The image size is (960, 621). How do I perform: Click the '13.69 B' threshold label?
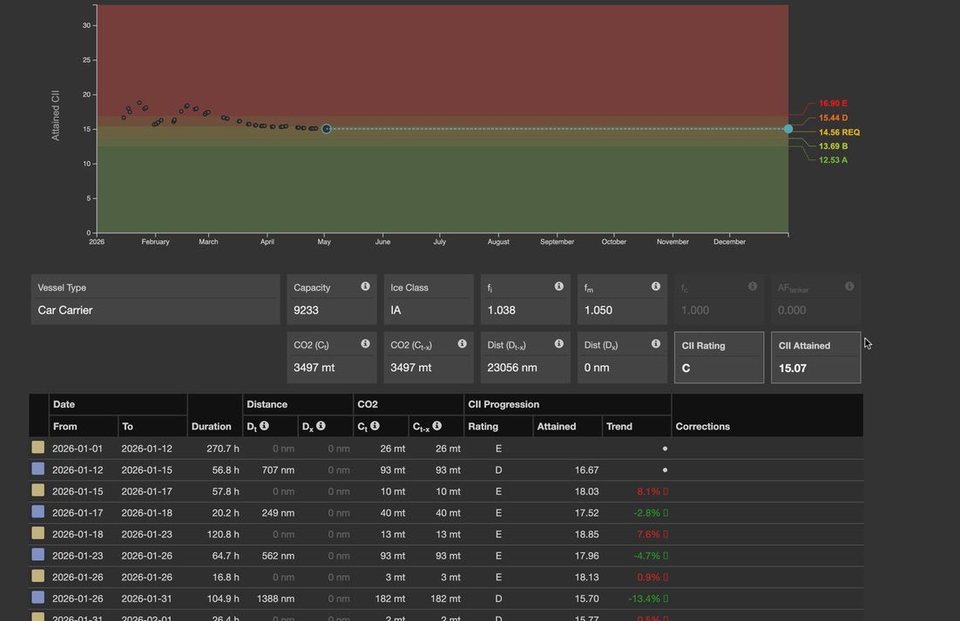pos(833,146)
